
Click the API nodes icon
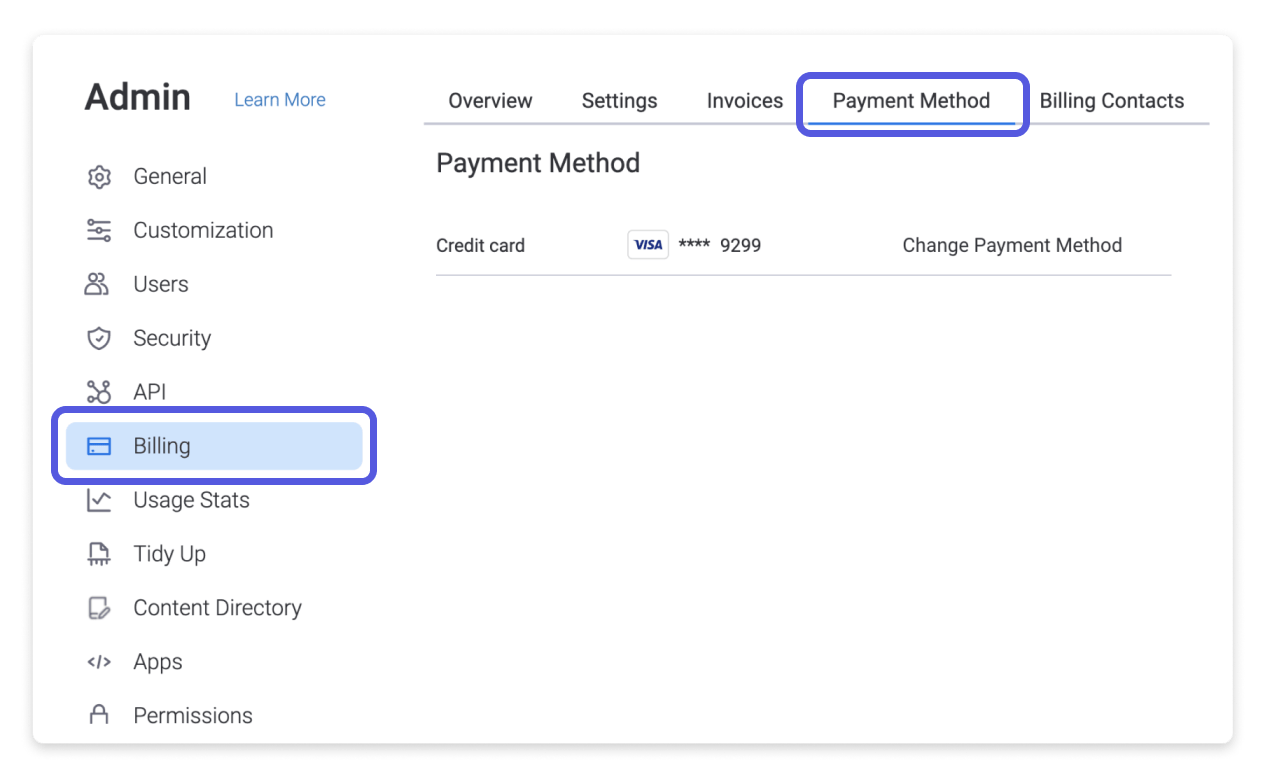coord(99,392)
